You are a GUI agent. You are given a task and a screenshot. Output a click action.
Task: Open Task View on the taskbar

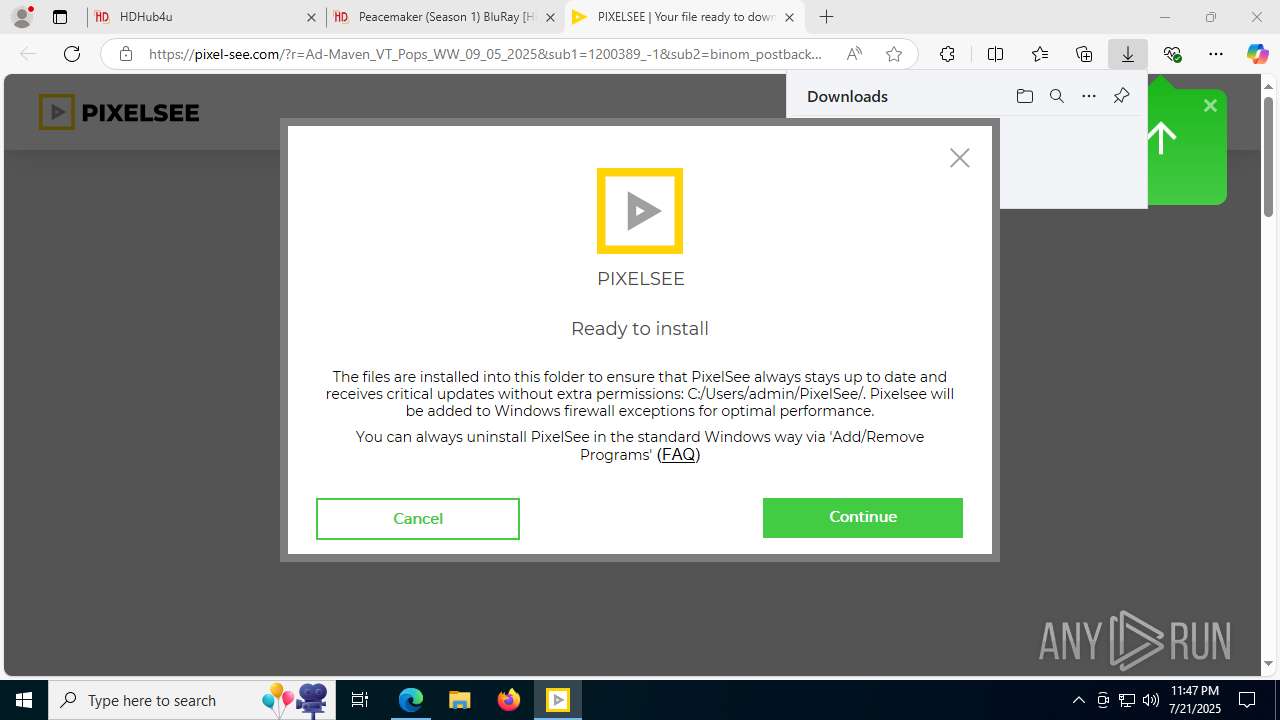coord(360,700)
